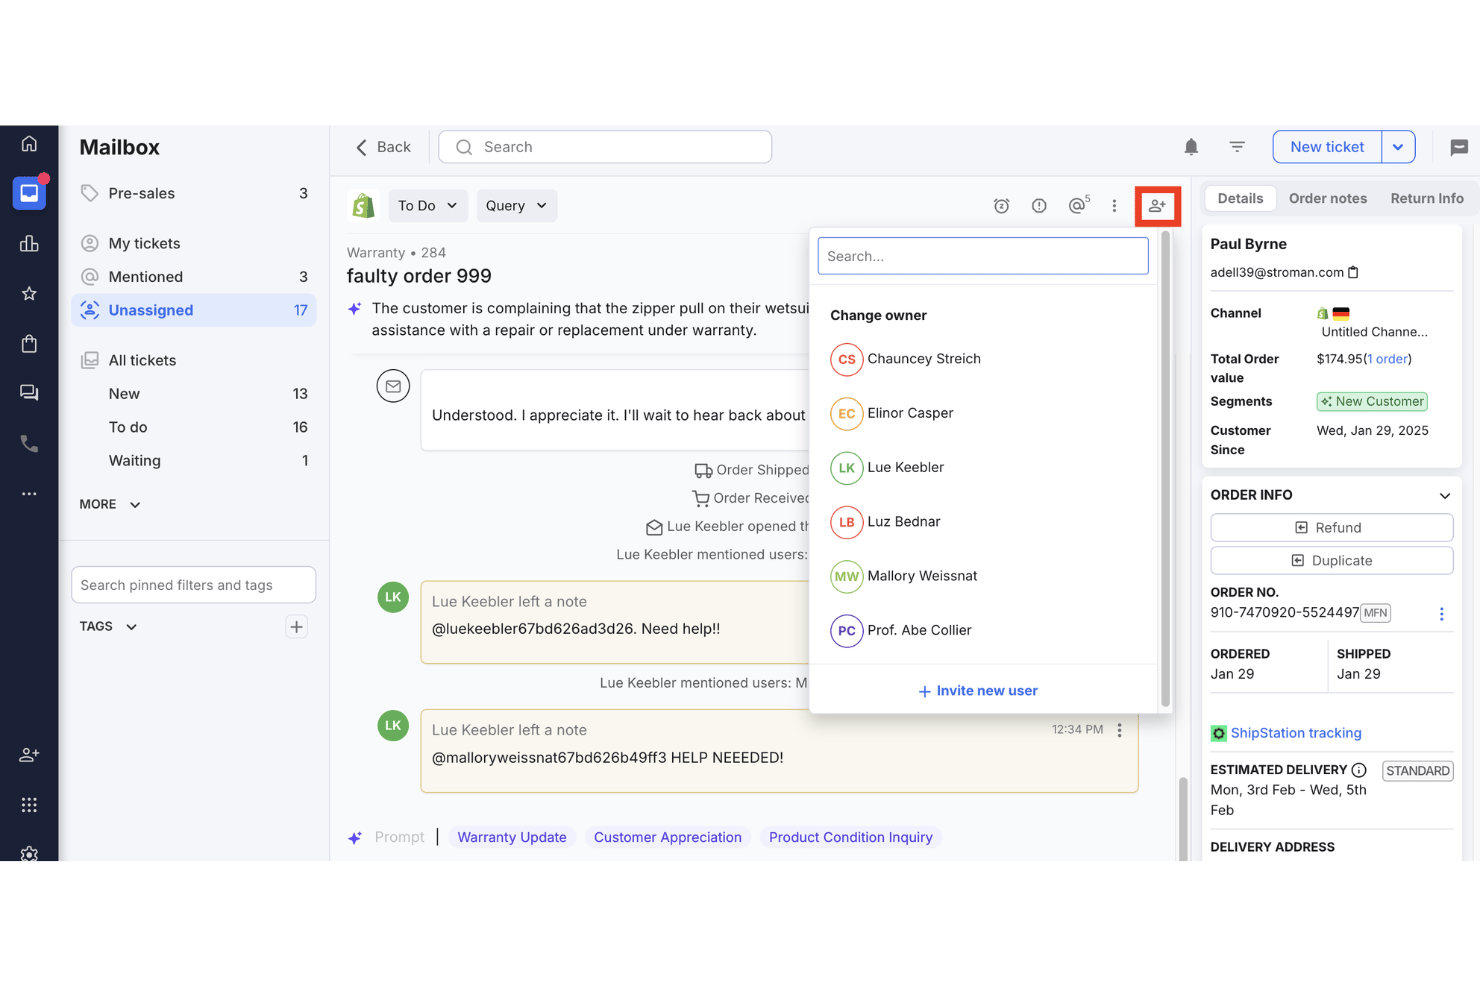Click the Shopify logo icon on ticket

click(x=363, y=205)
